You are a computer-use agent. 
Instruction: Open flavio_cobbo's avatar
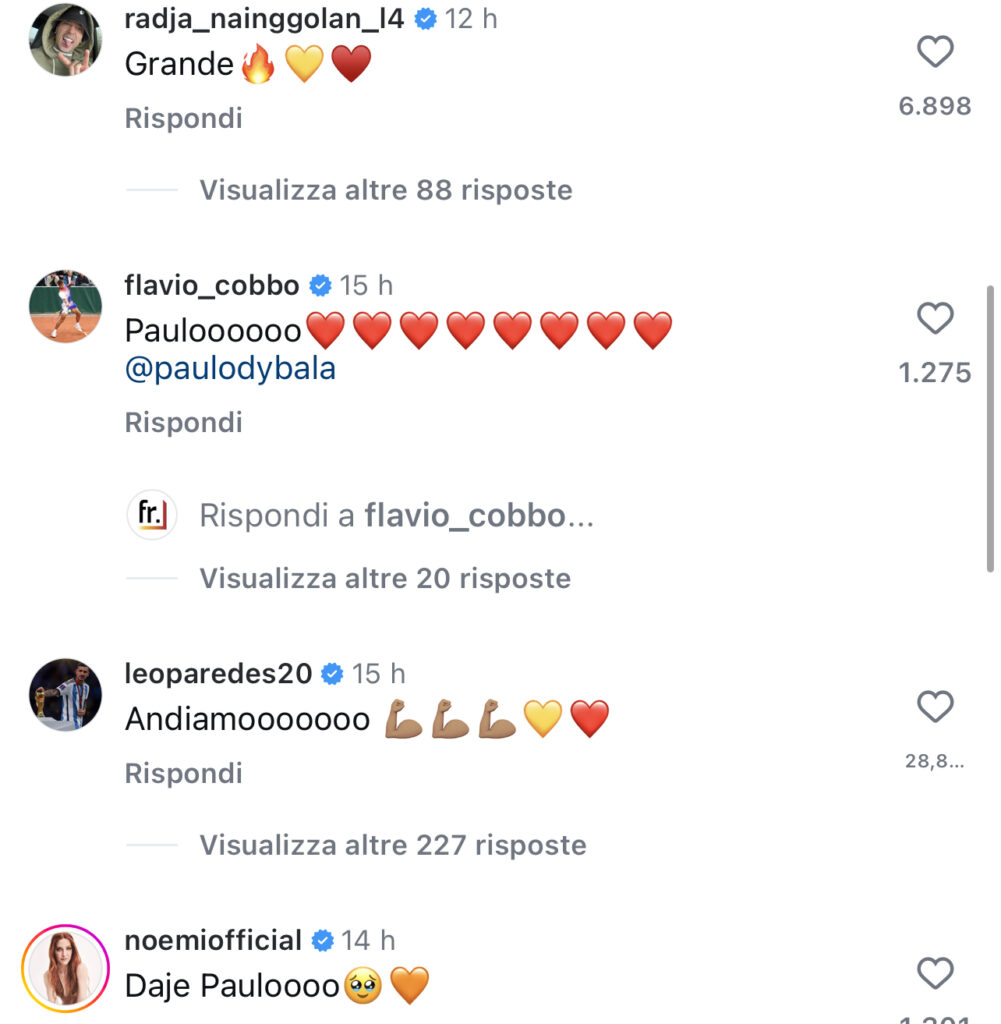65,306
